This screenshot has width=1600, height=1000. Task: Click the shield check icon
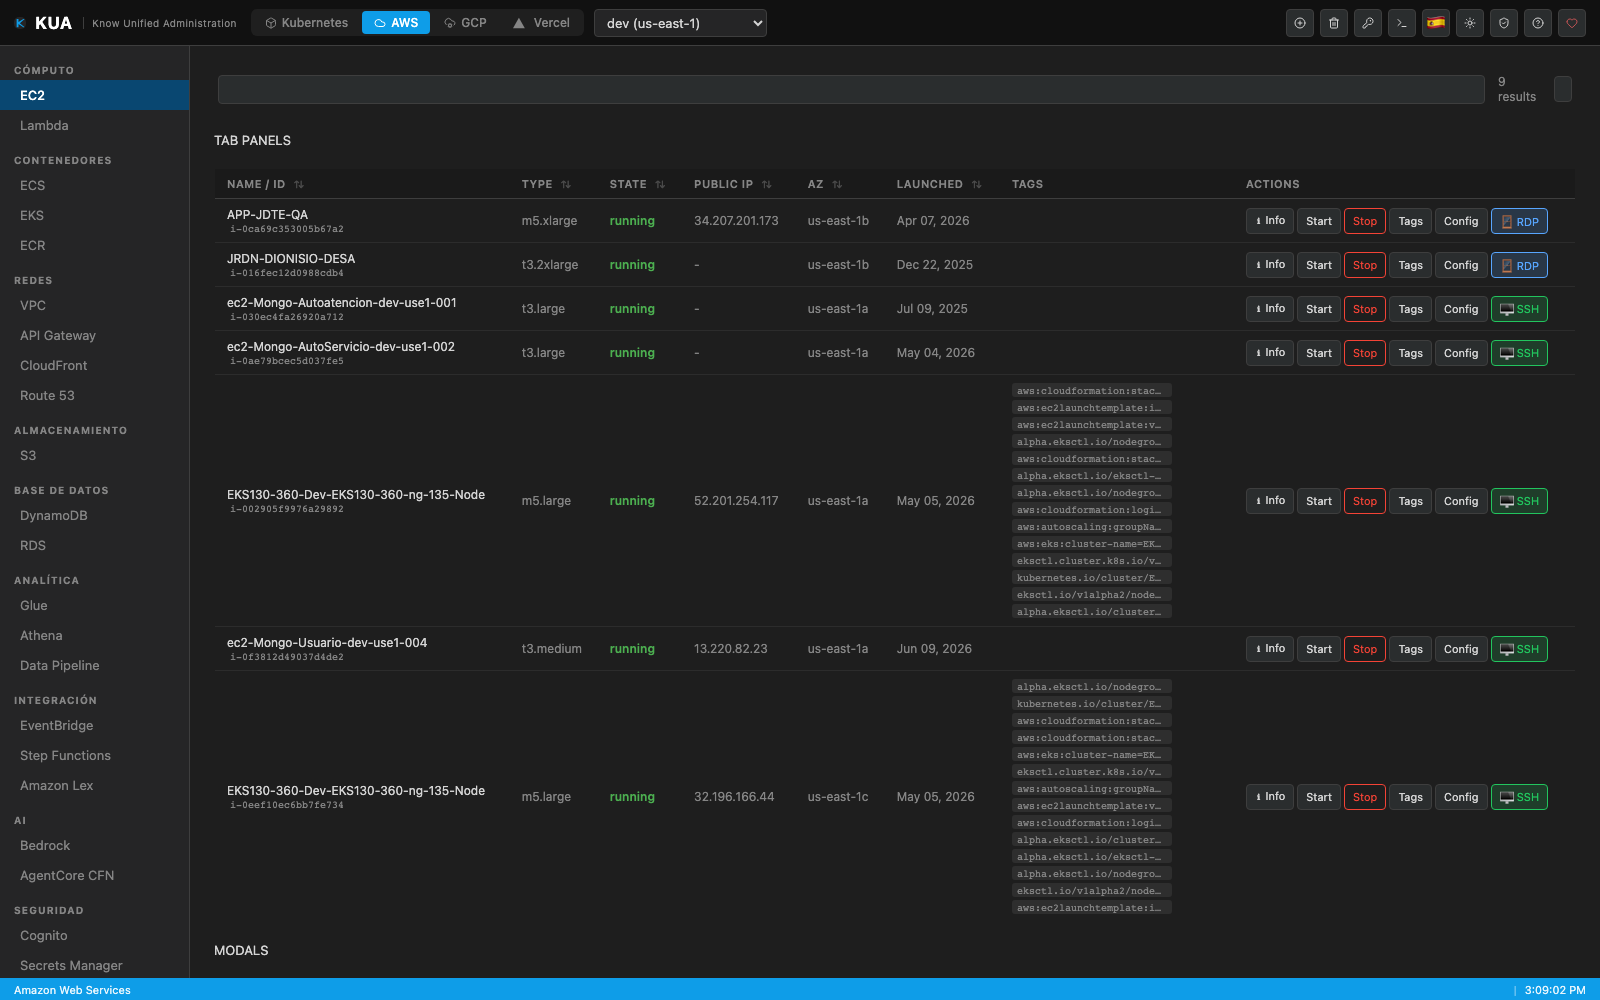(1504, 23)
